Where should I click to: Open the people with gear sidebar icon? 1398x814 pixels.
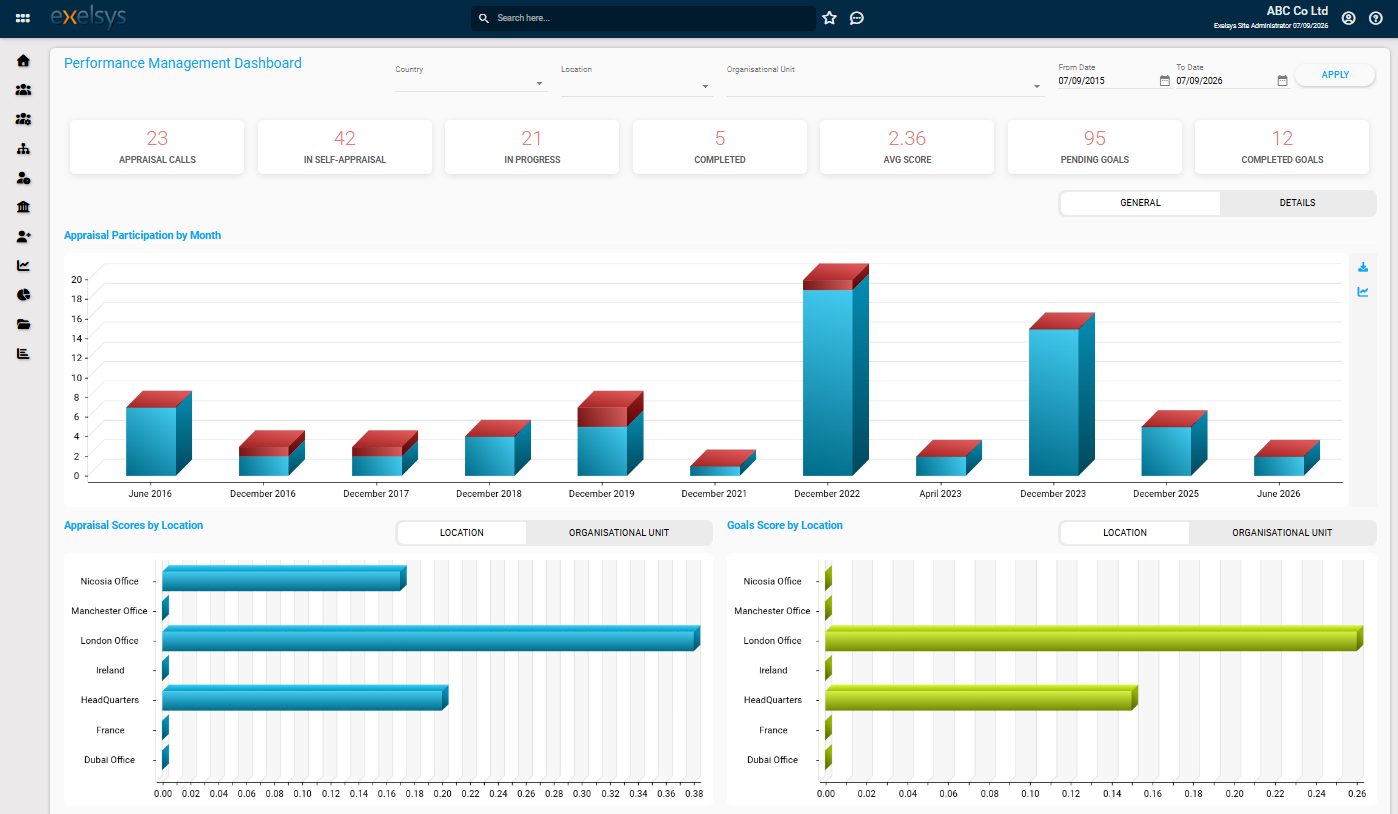pyautogui.click(x=23, y=119)
